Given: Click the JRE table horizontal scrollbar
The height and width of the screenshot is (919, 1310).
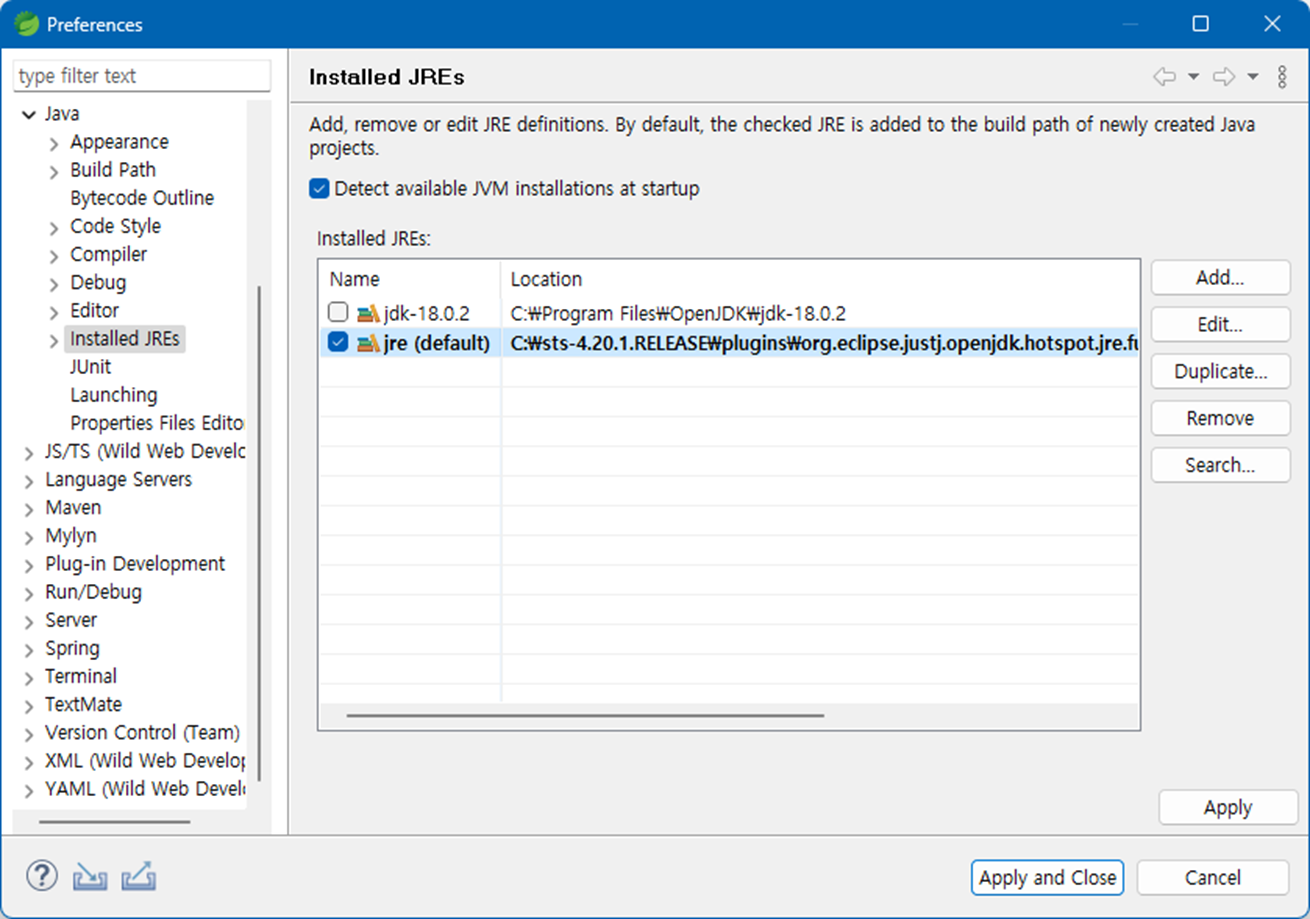Looking at the screenshot, I should click(585, 716).
